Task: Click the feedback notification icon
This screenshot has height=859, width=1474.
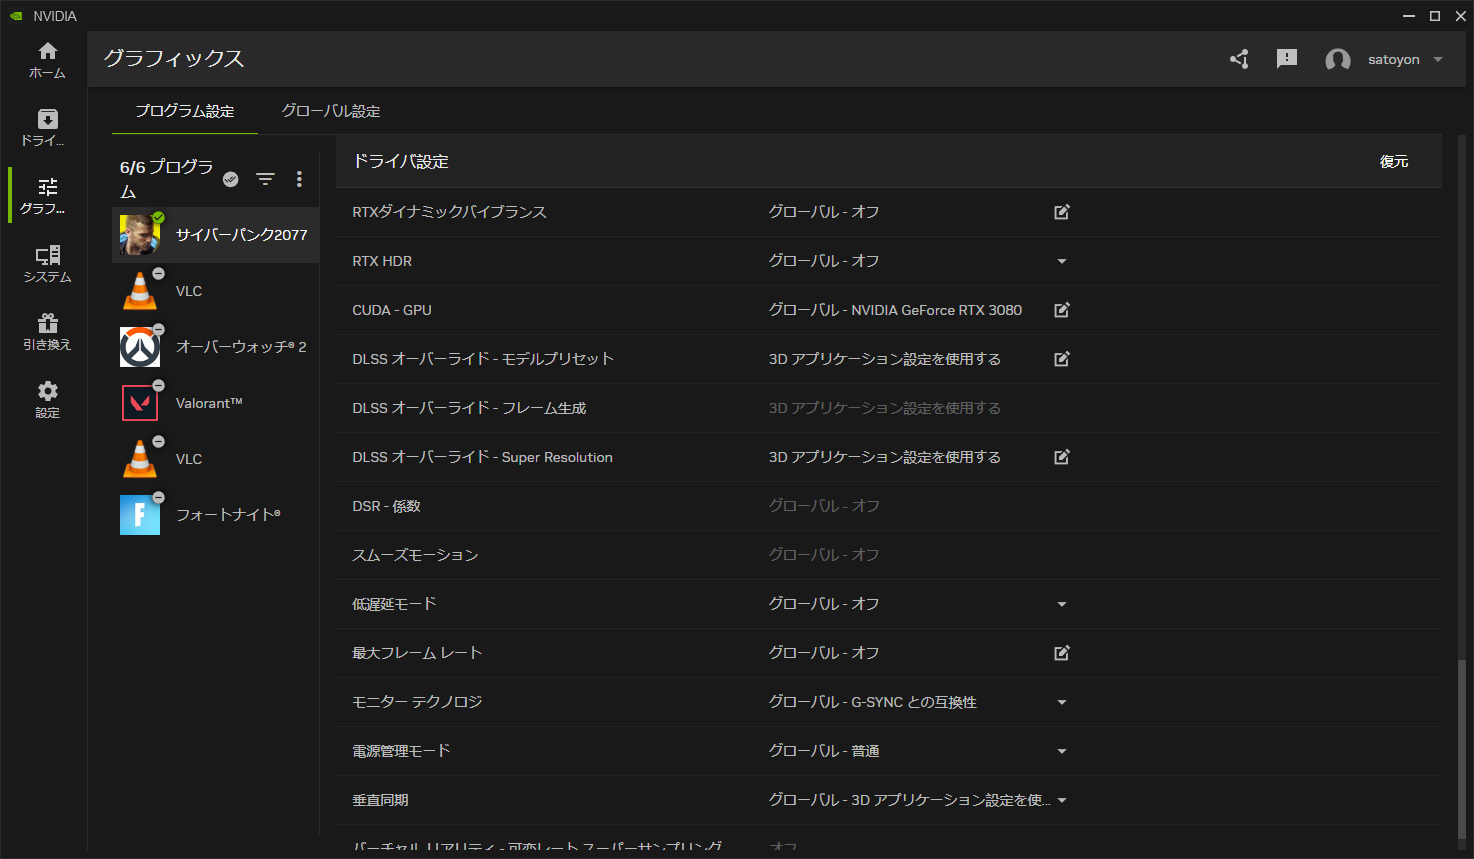Action: [x=1287, y=59]
